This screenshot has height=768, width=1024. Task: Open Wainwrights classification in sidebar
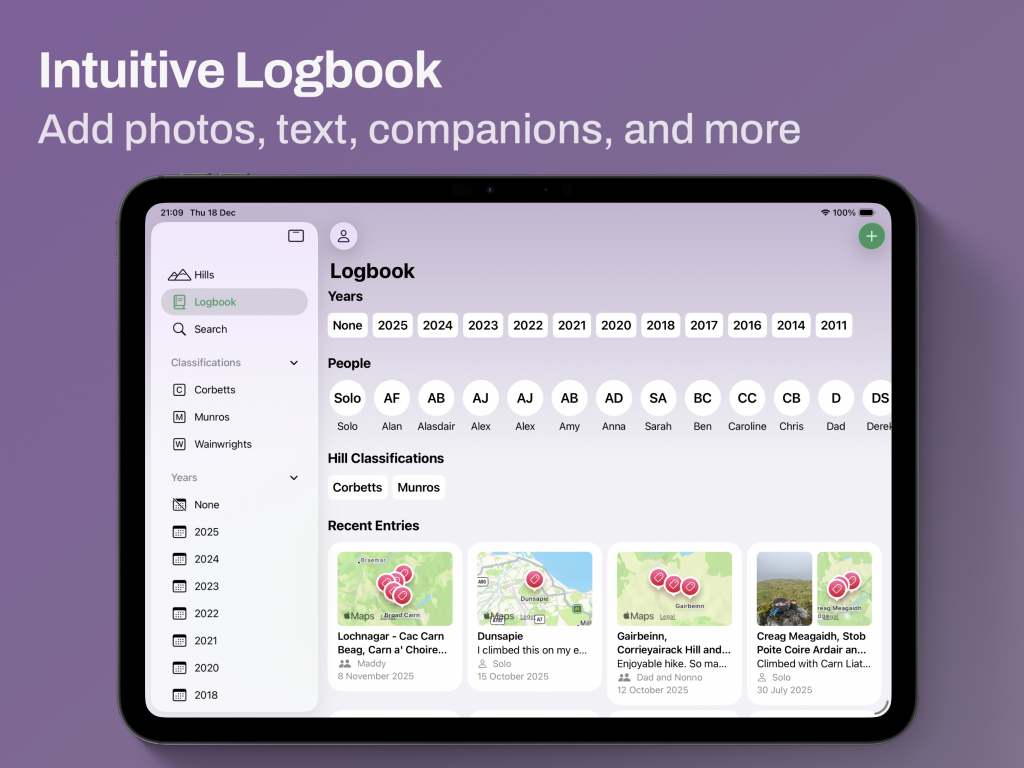coord(222,444)
